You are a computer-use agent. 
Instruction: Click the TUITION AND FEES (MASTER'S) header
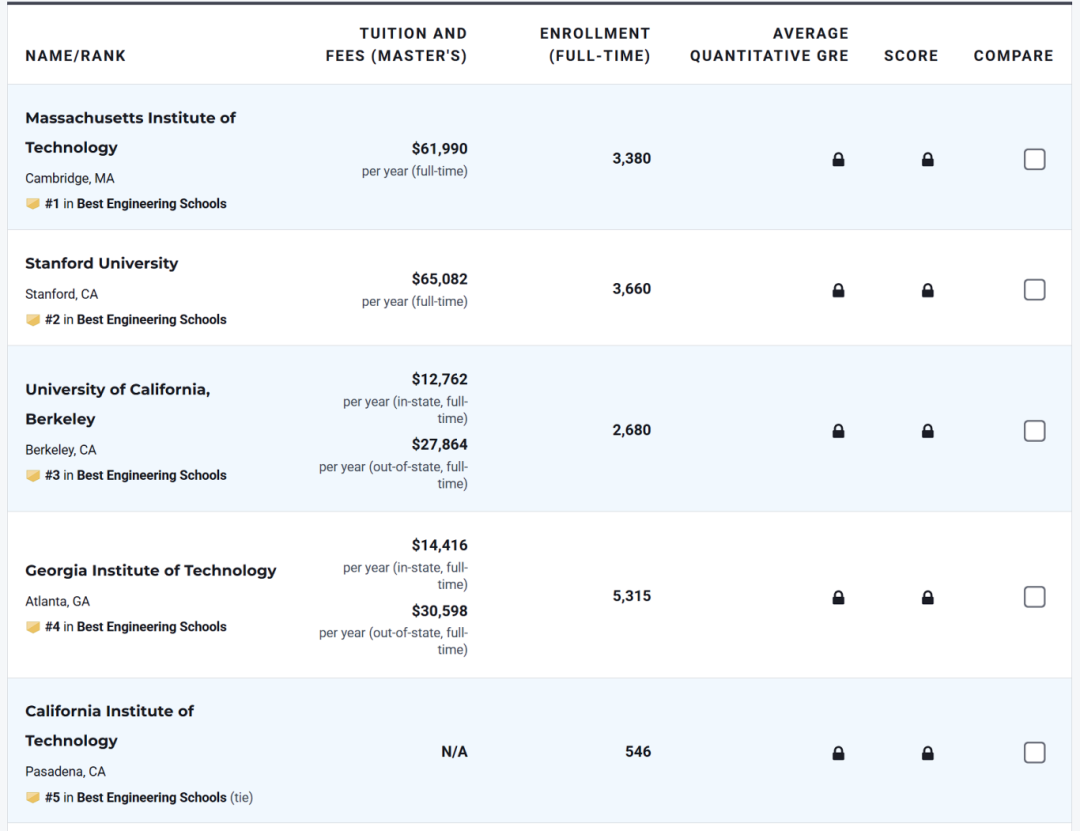point(396,45)
